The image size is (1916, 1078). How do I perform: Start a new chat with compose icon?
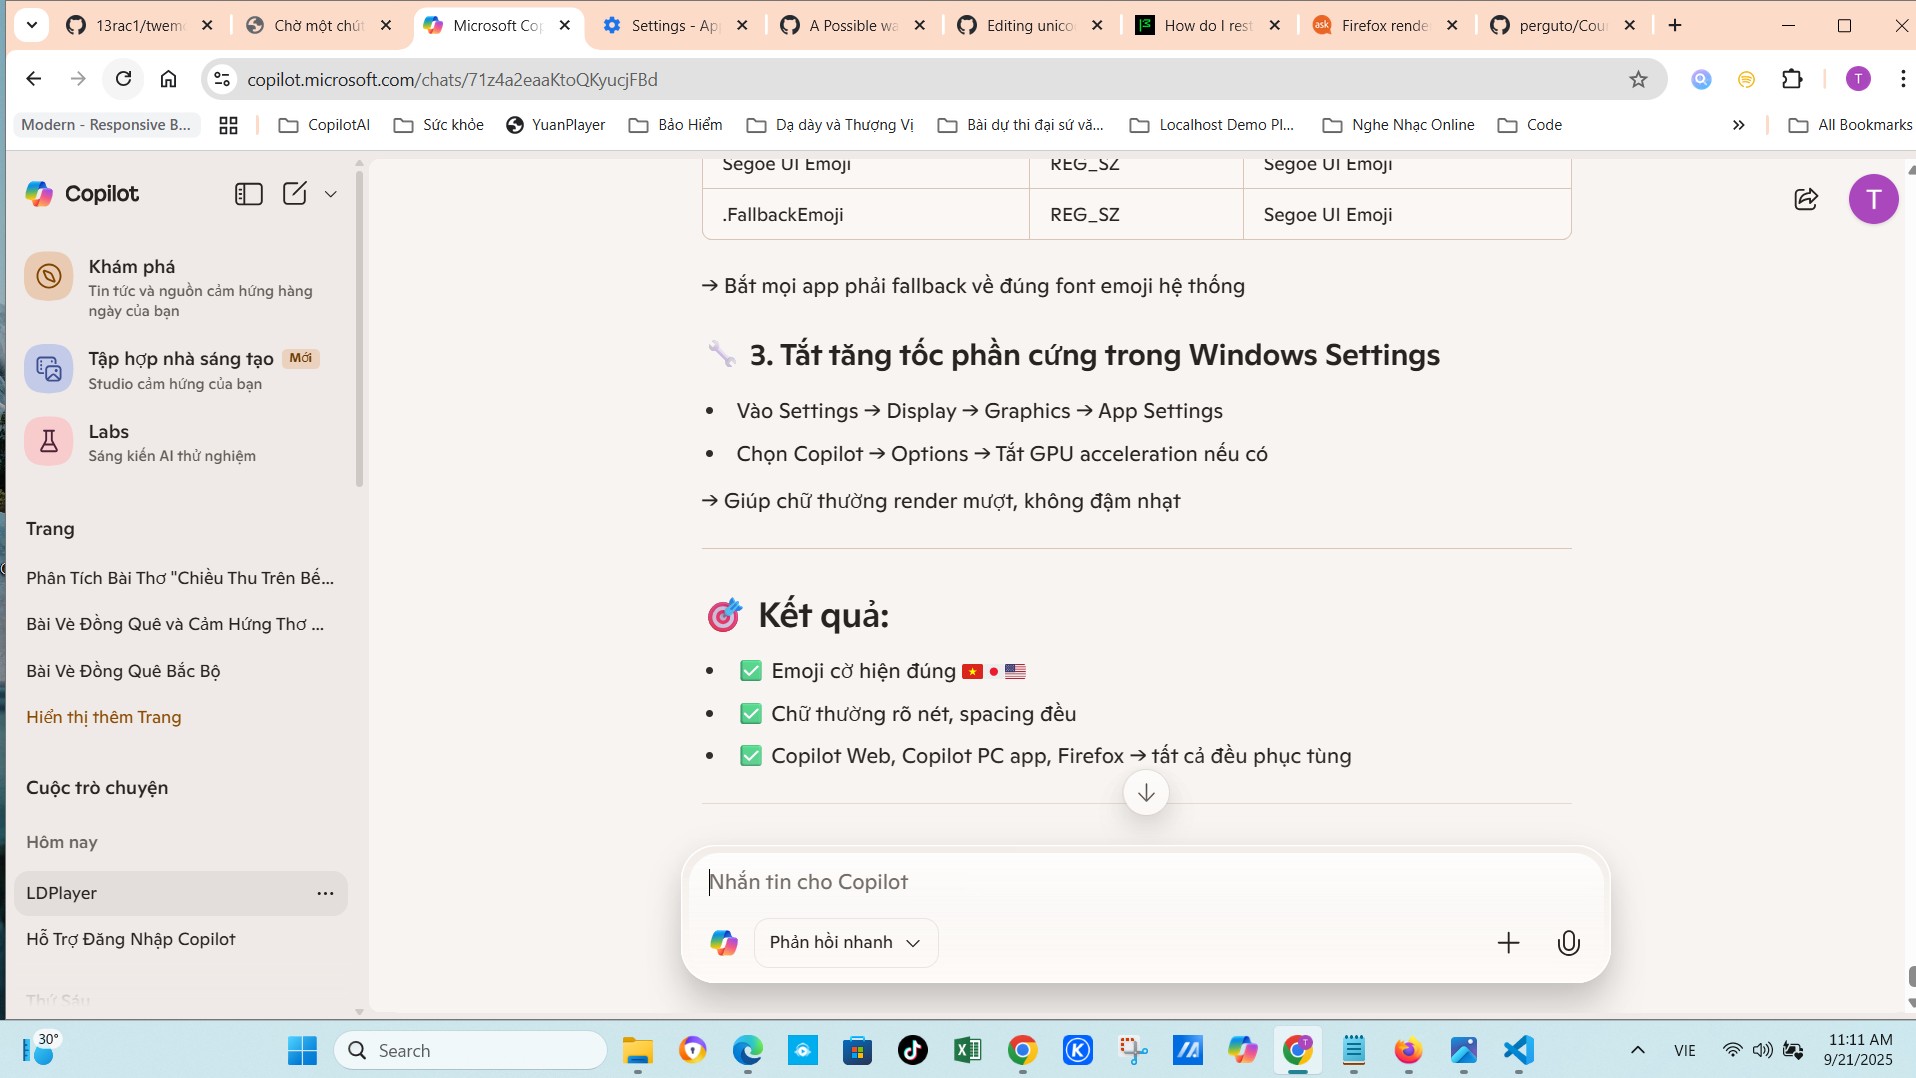coord(294,194)
